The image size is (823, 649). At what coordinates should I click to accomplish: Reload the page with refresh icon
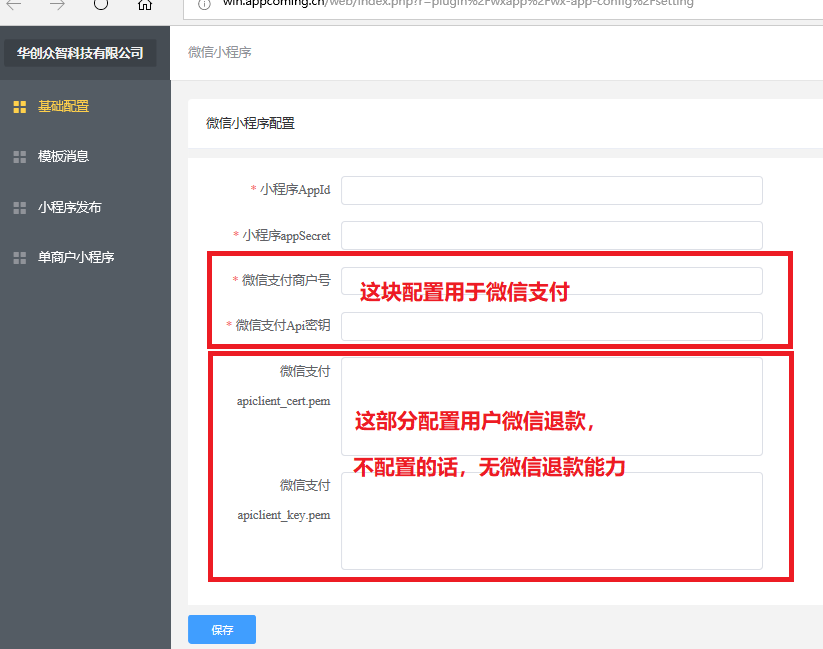pos(101,4)
